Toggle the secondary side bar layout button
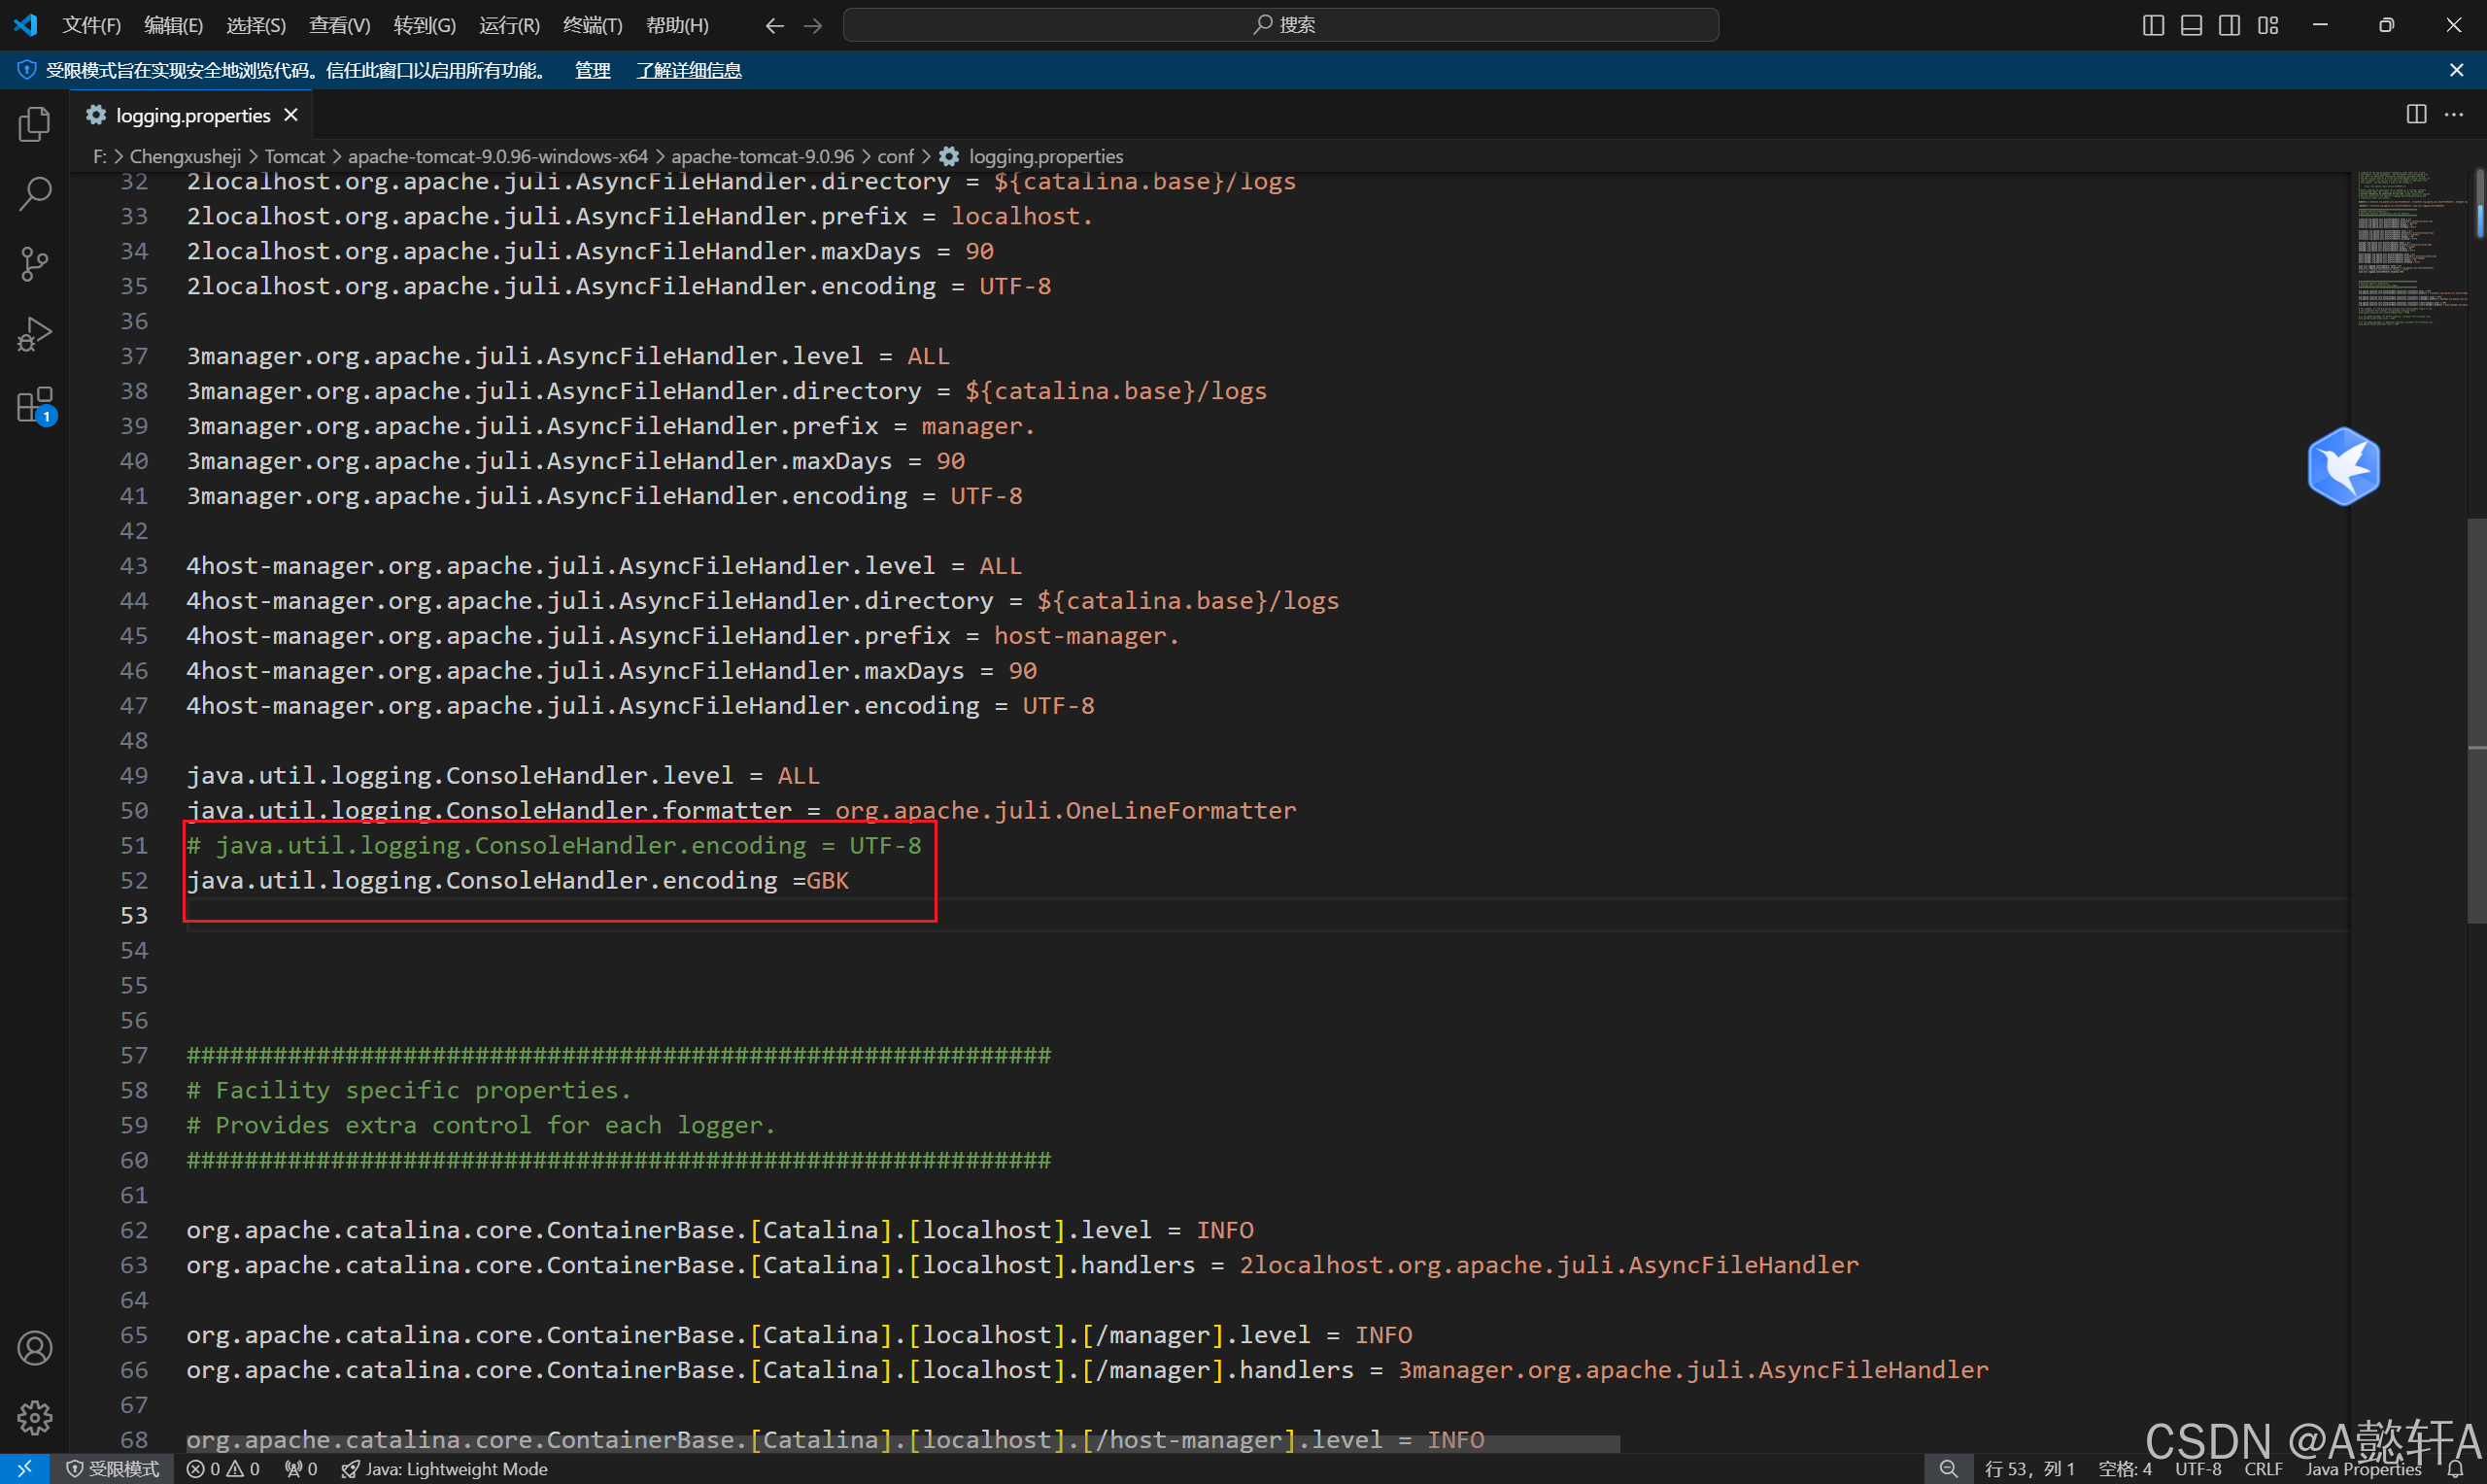2487x1484 pixels. click(x=2229, y=25)
